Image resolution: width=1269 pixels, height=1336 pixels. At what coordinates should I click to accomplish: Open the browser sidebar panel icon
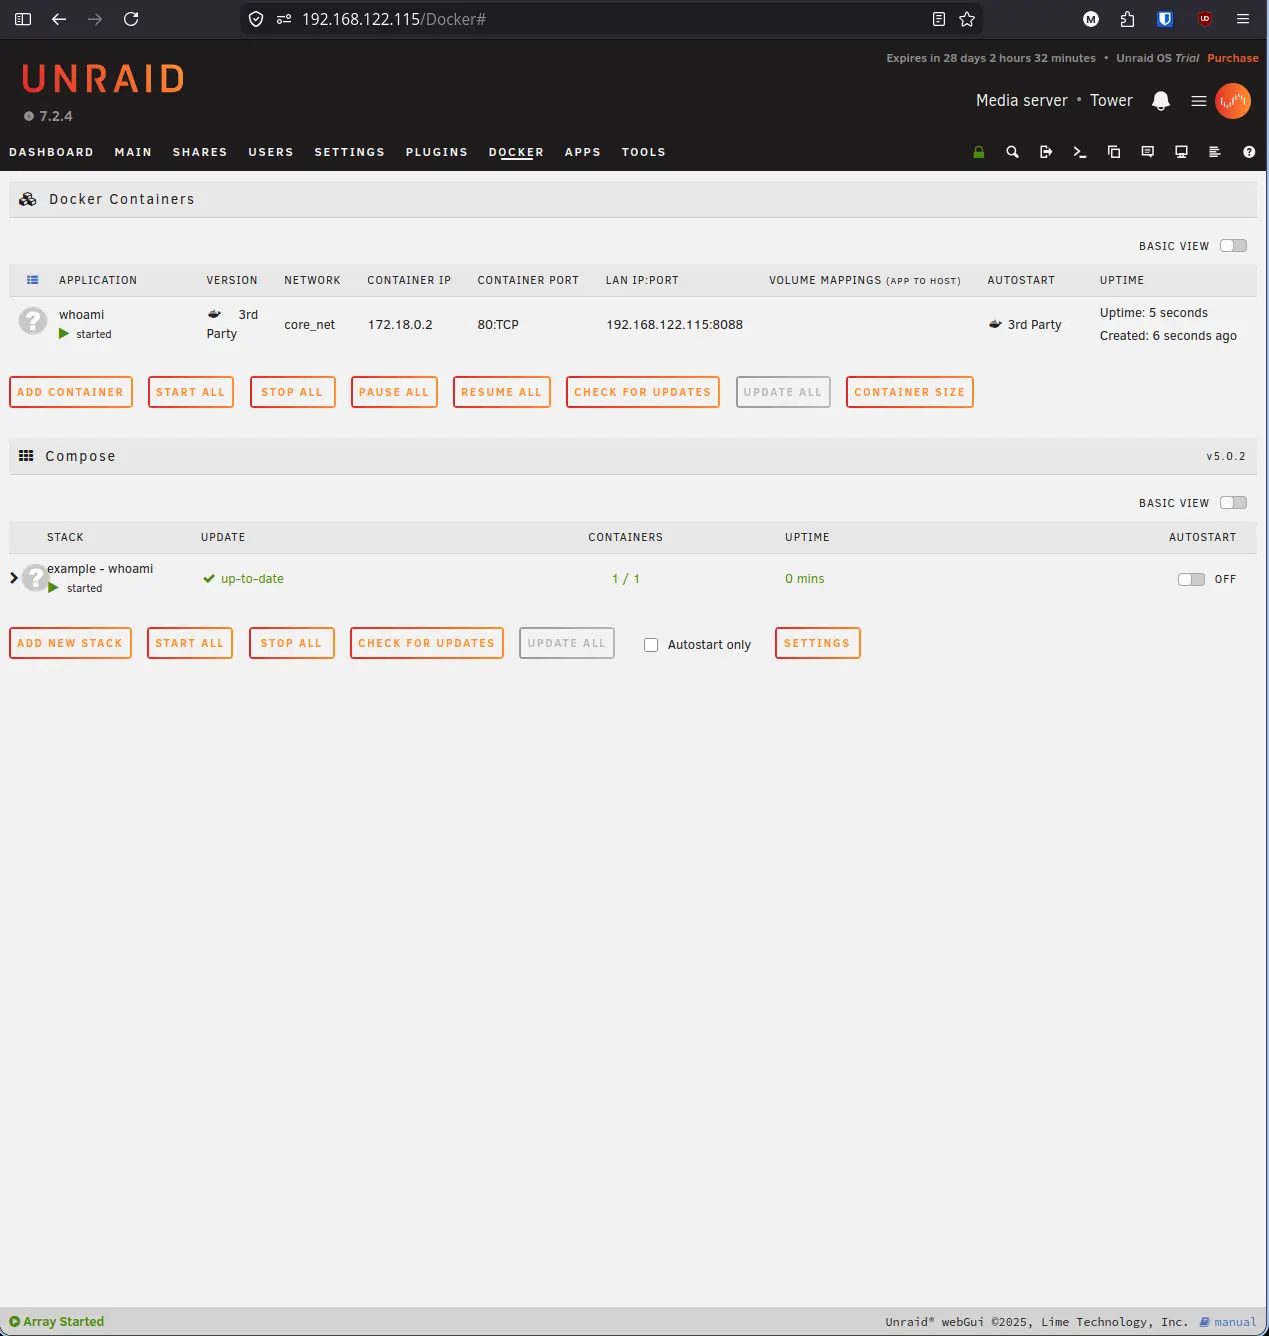[x=23, y=19]
